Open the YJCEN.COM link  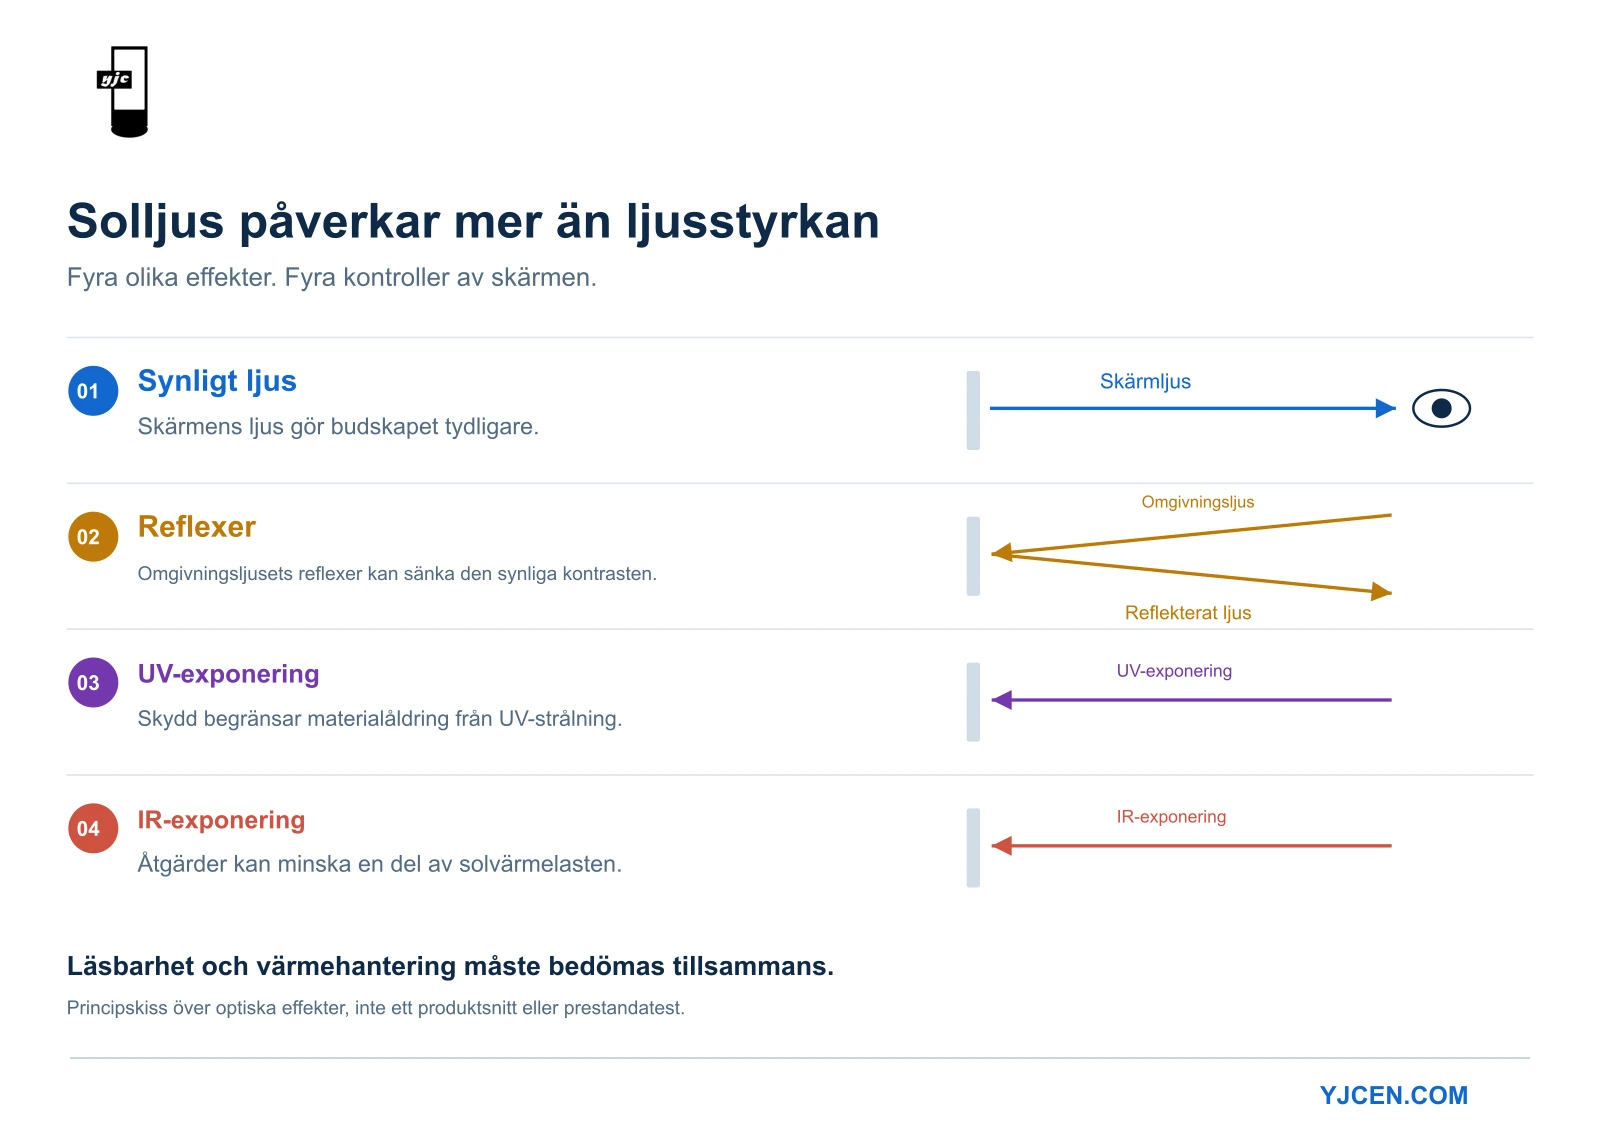tap(1393, 1095)
